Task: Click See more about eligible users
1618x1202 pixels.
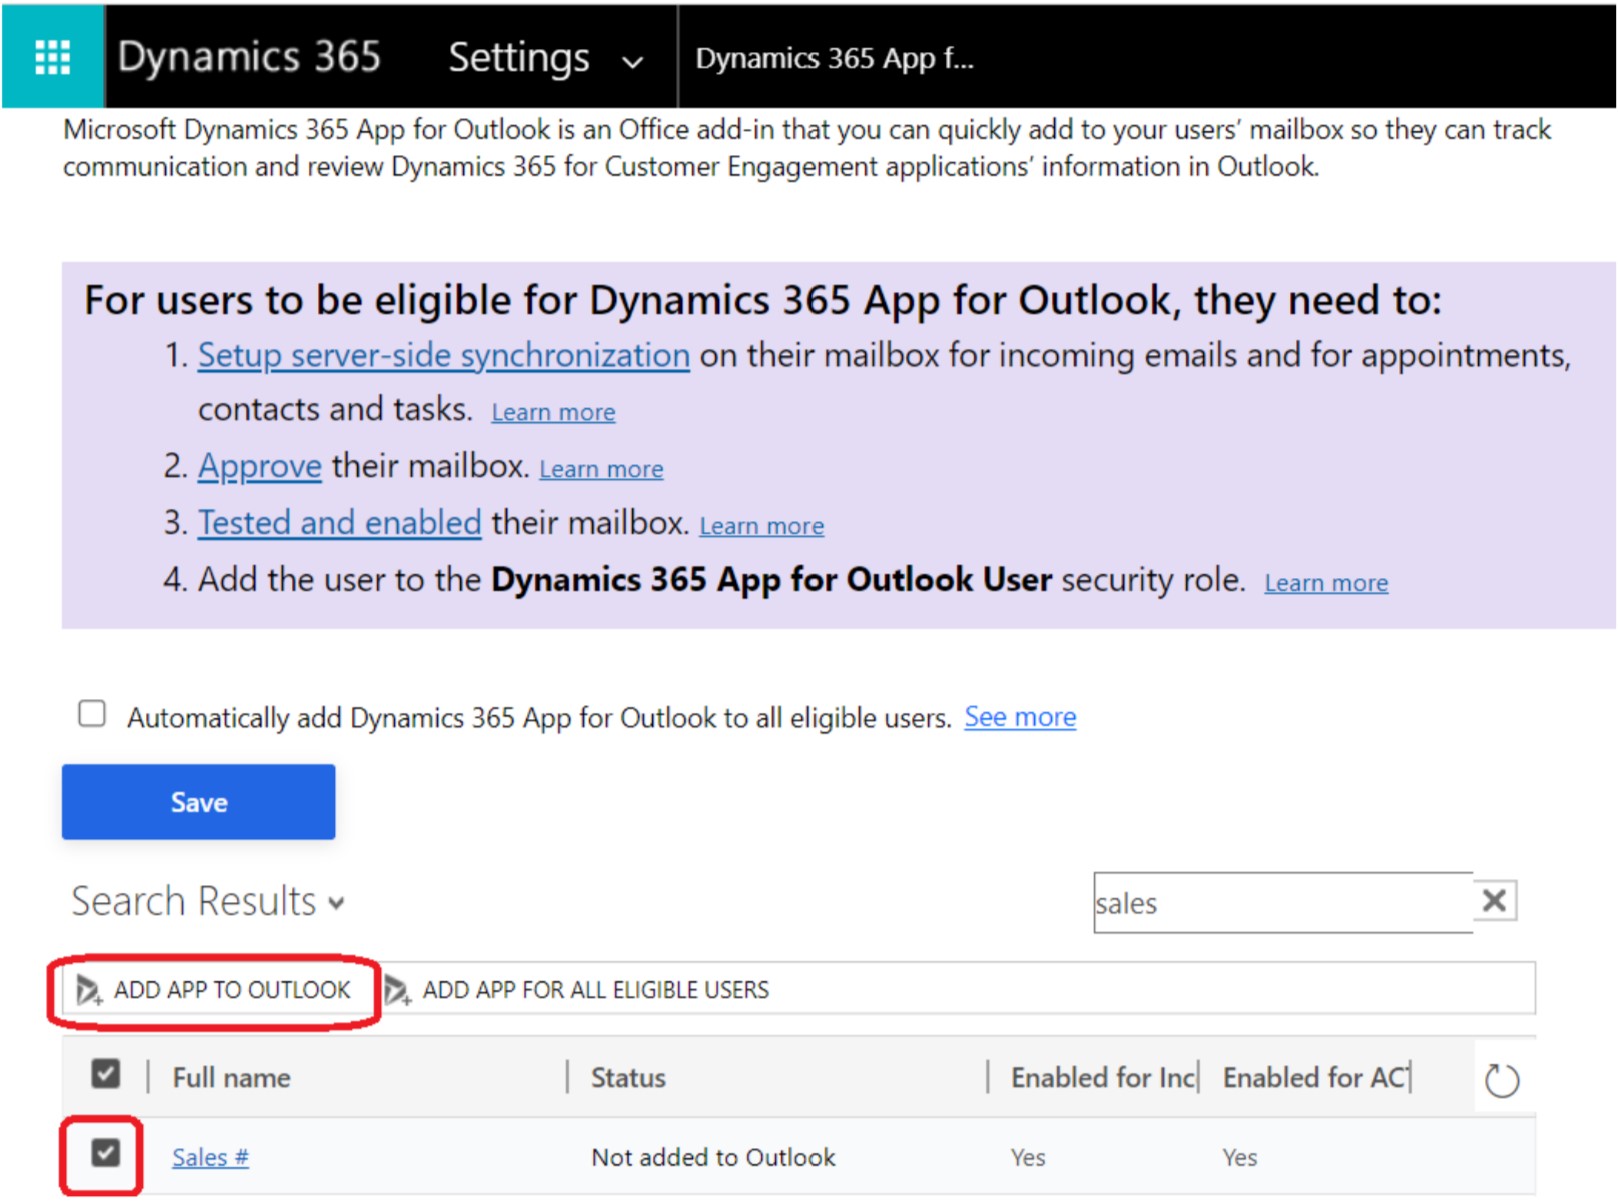Action: click(1019, 716)
